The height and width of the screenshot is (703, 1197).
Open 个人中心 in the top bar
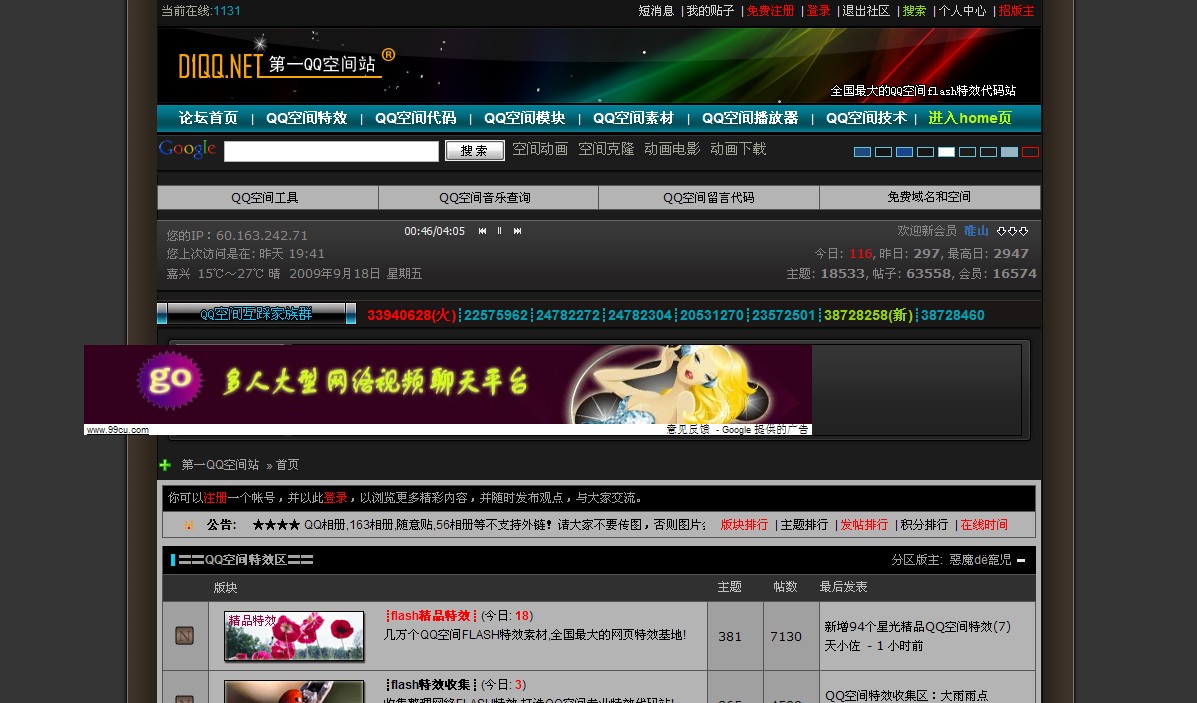point(963,11)
